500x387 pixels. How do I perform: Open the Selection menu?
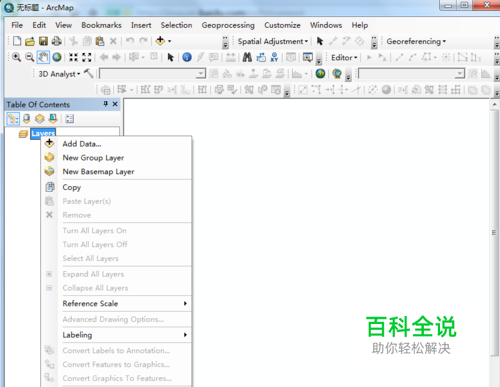tap(176, 25)
